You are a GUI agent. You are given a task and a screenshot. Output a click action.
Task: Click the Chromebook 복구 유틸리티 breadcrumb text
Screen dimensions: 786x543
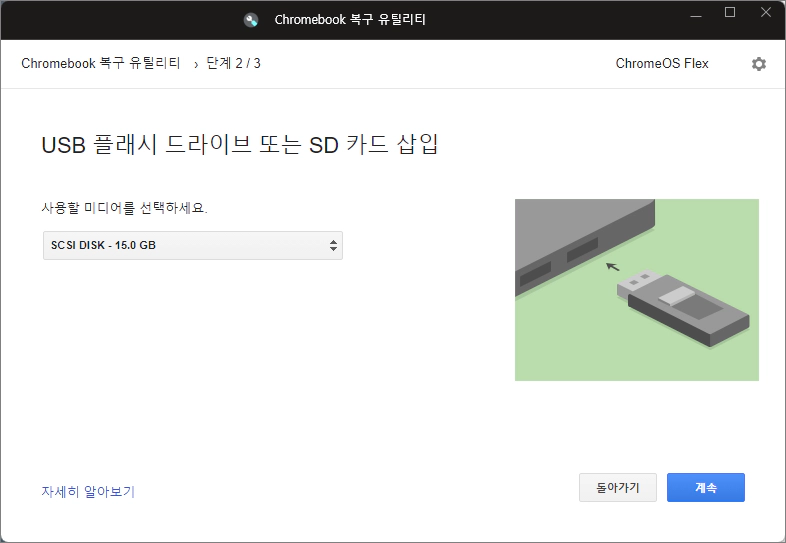coord(101,63)
